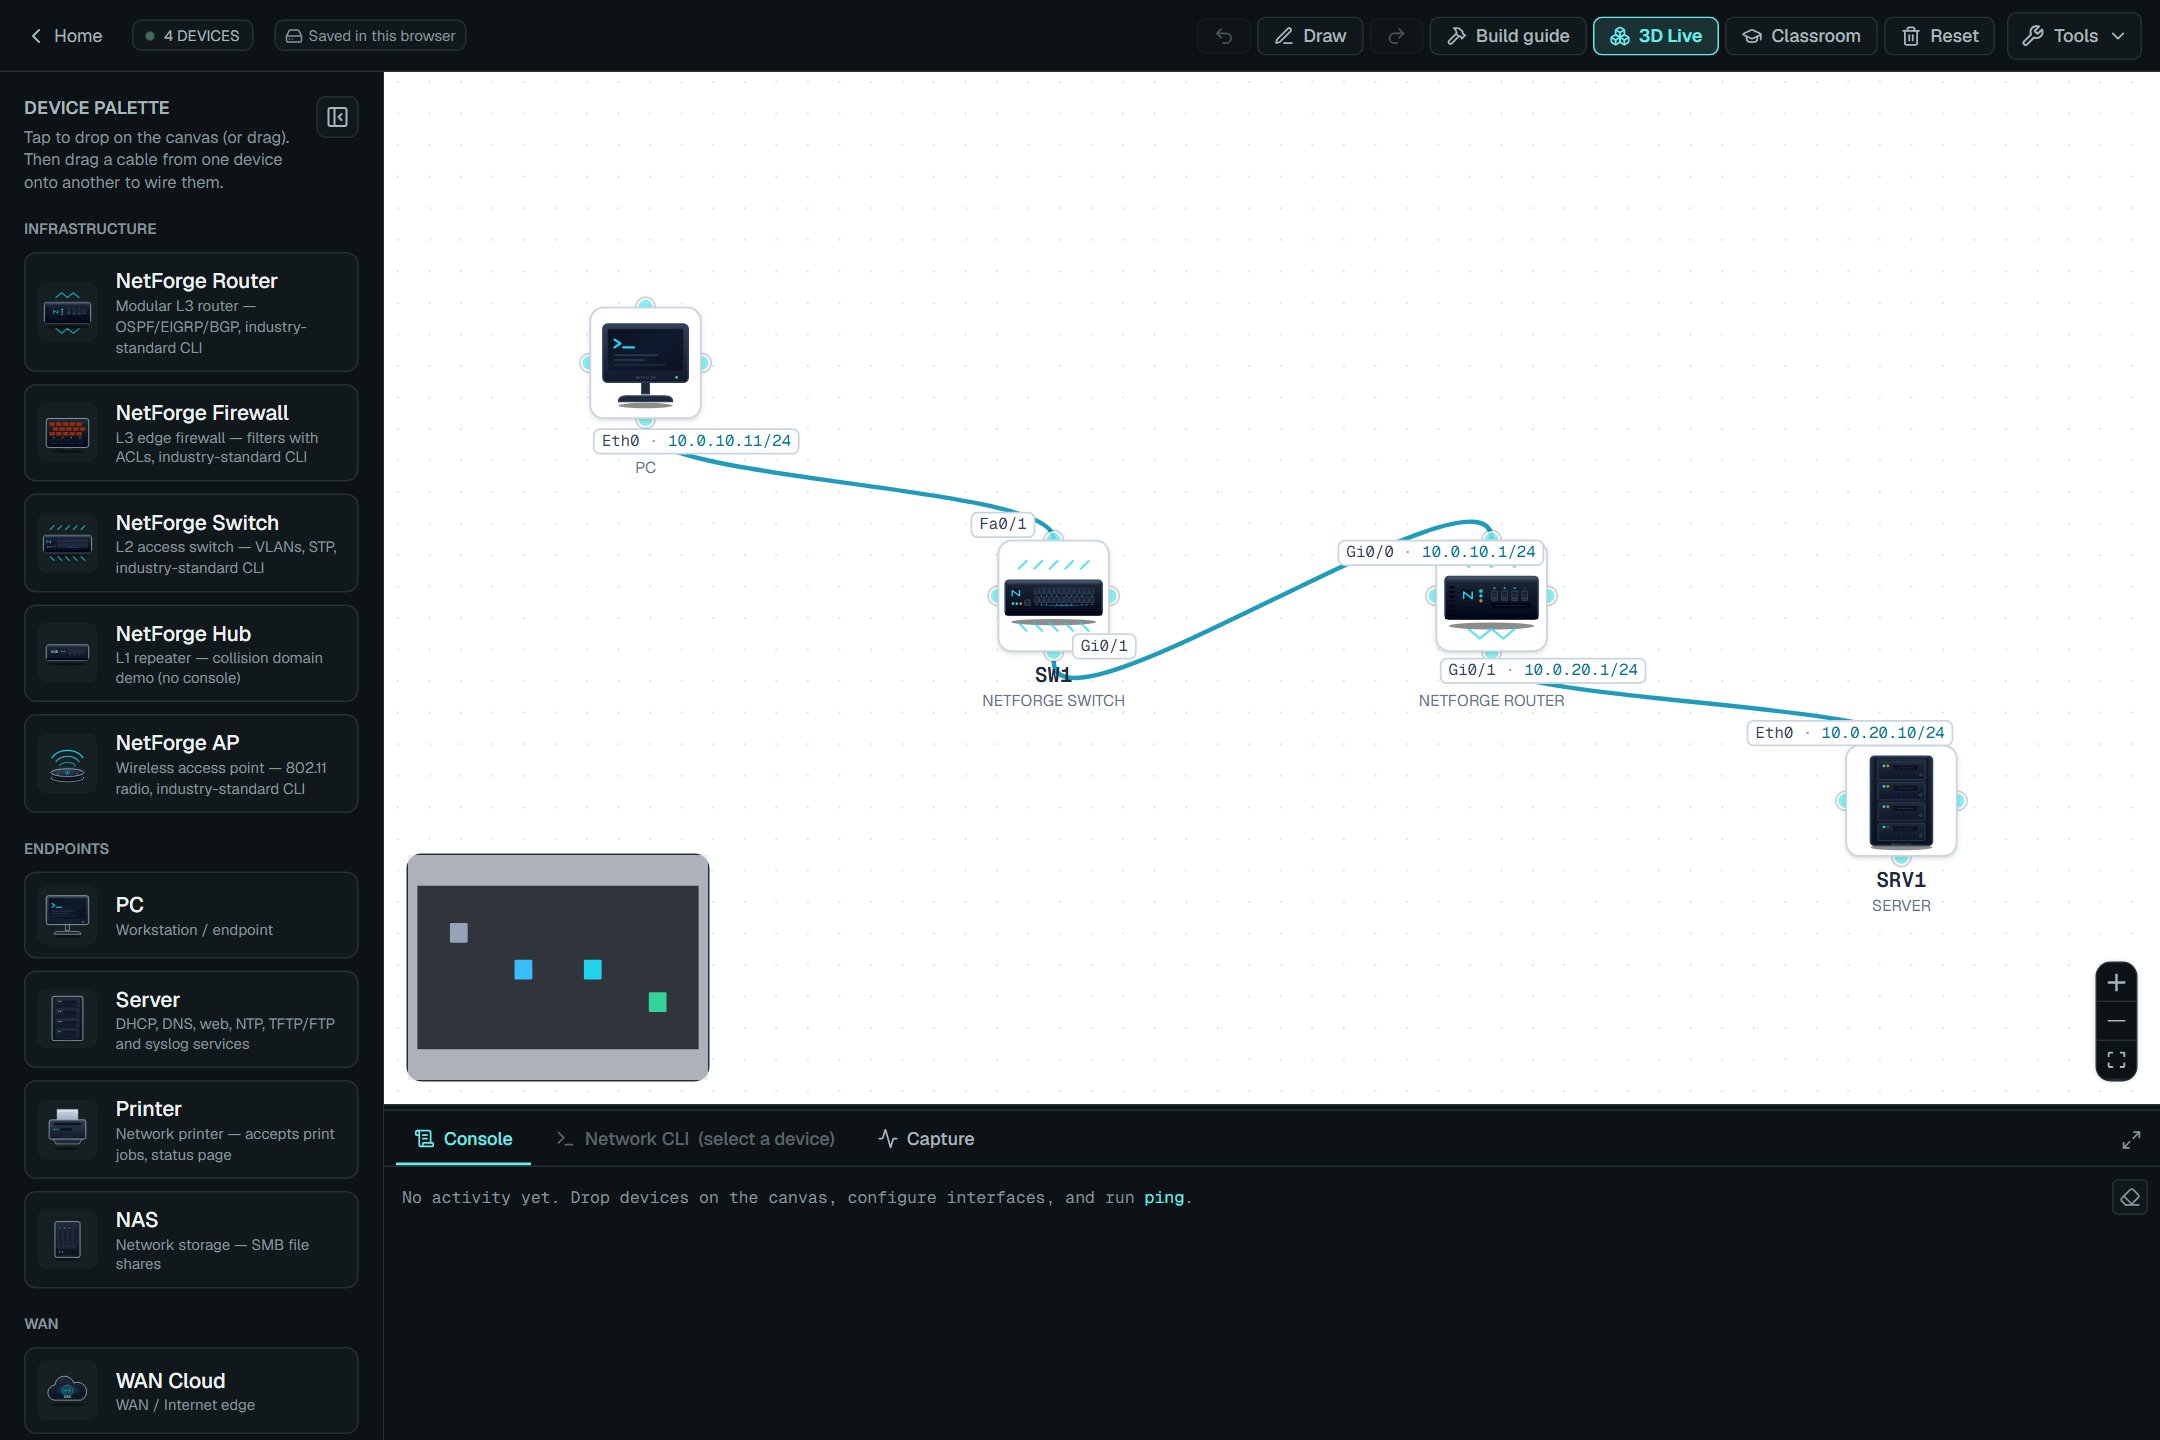
Task: Click the redo arrow button
Action: tap(1396, 36)
